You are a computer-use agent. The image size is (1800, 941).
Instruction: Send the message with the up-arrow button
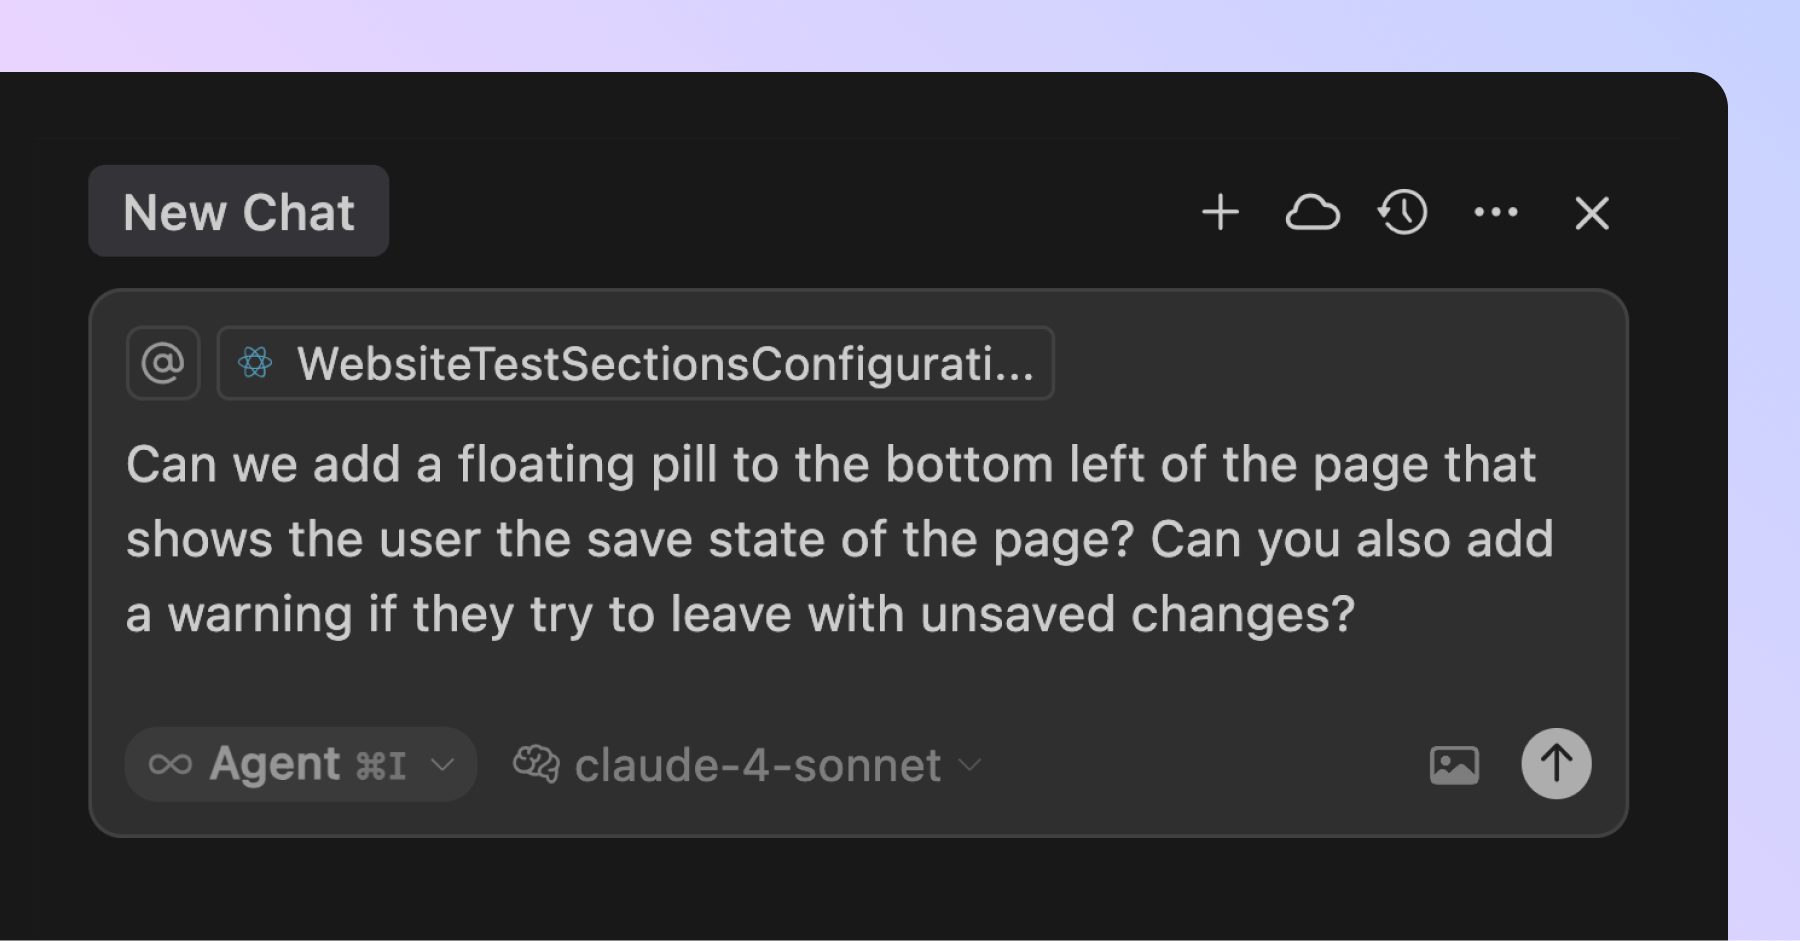click(1556, 764)
